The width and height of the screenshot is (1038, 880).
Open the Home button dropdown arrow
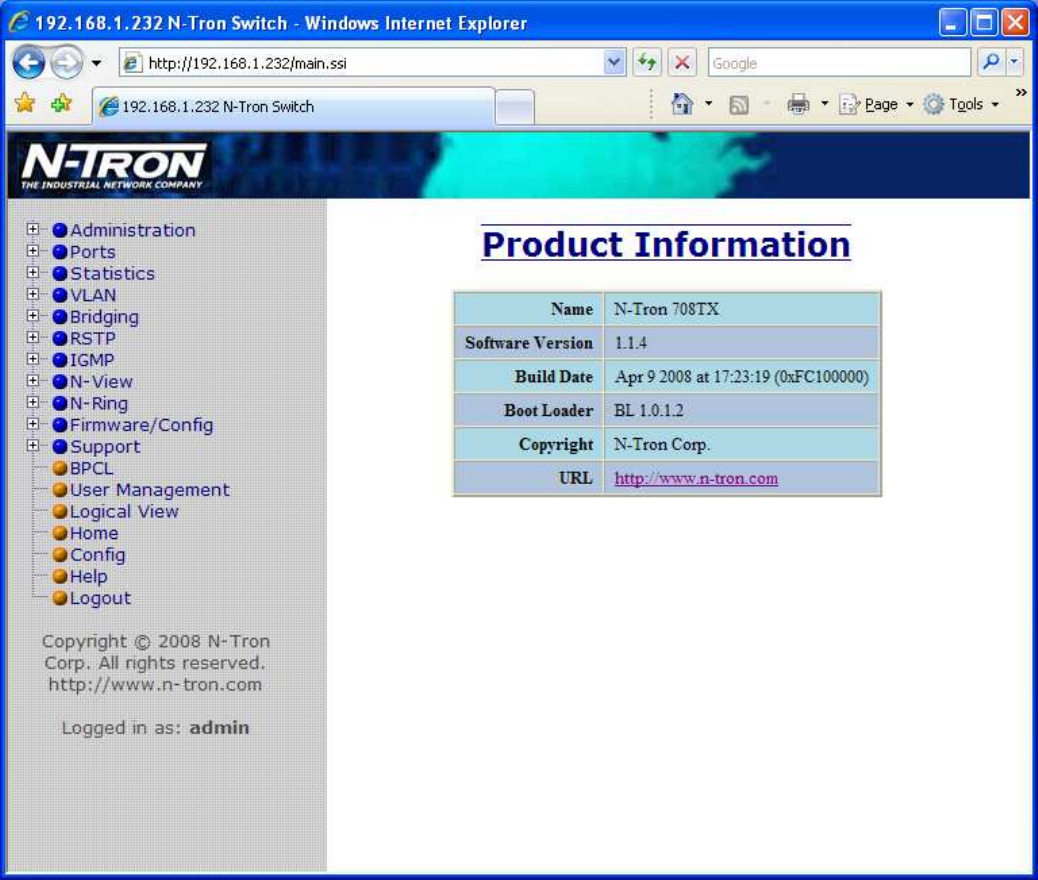click(708, 104)
